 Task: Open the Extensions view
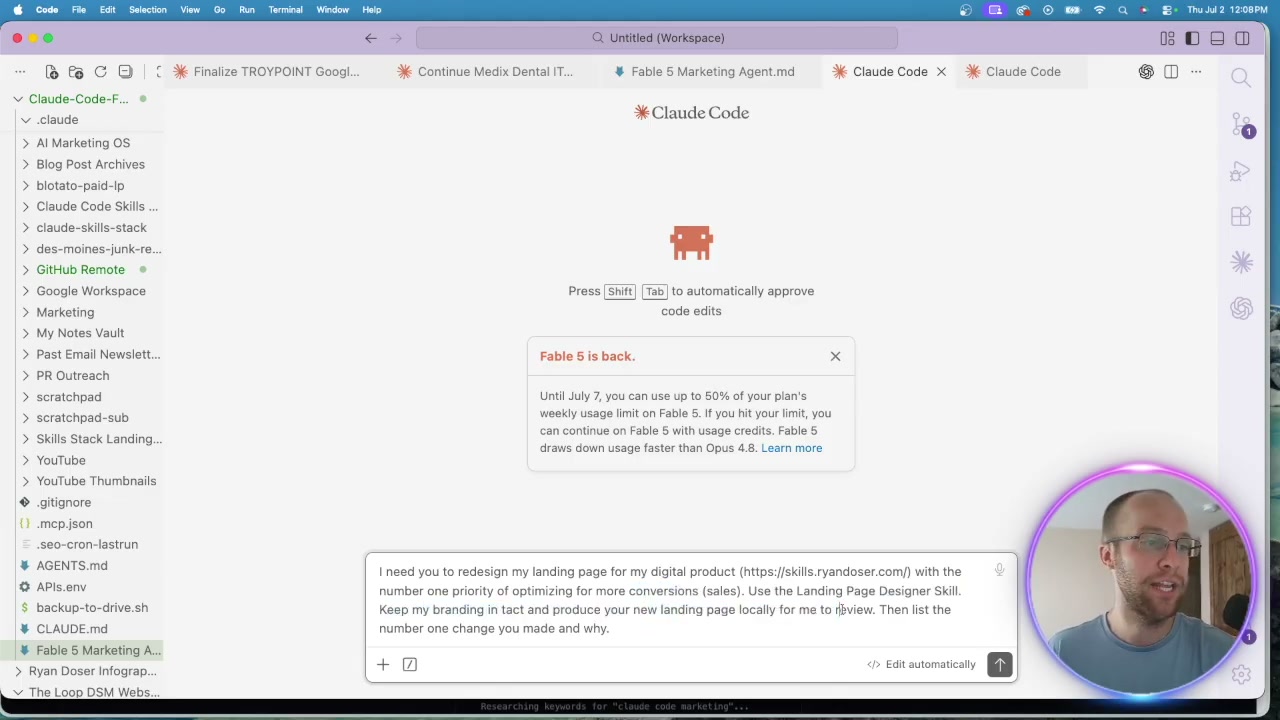click(1241, 217)
